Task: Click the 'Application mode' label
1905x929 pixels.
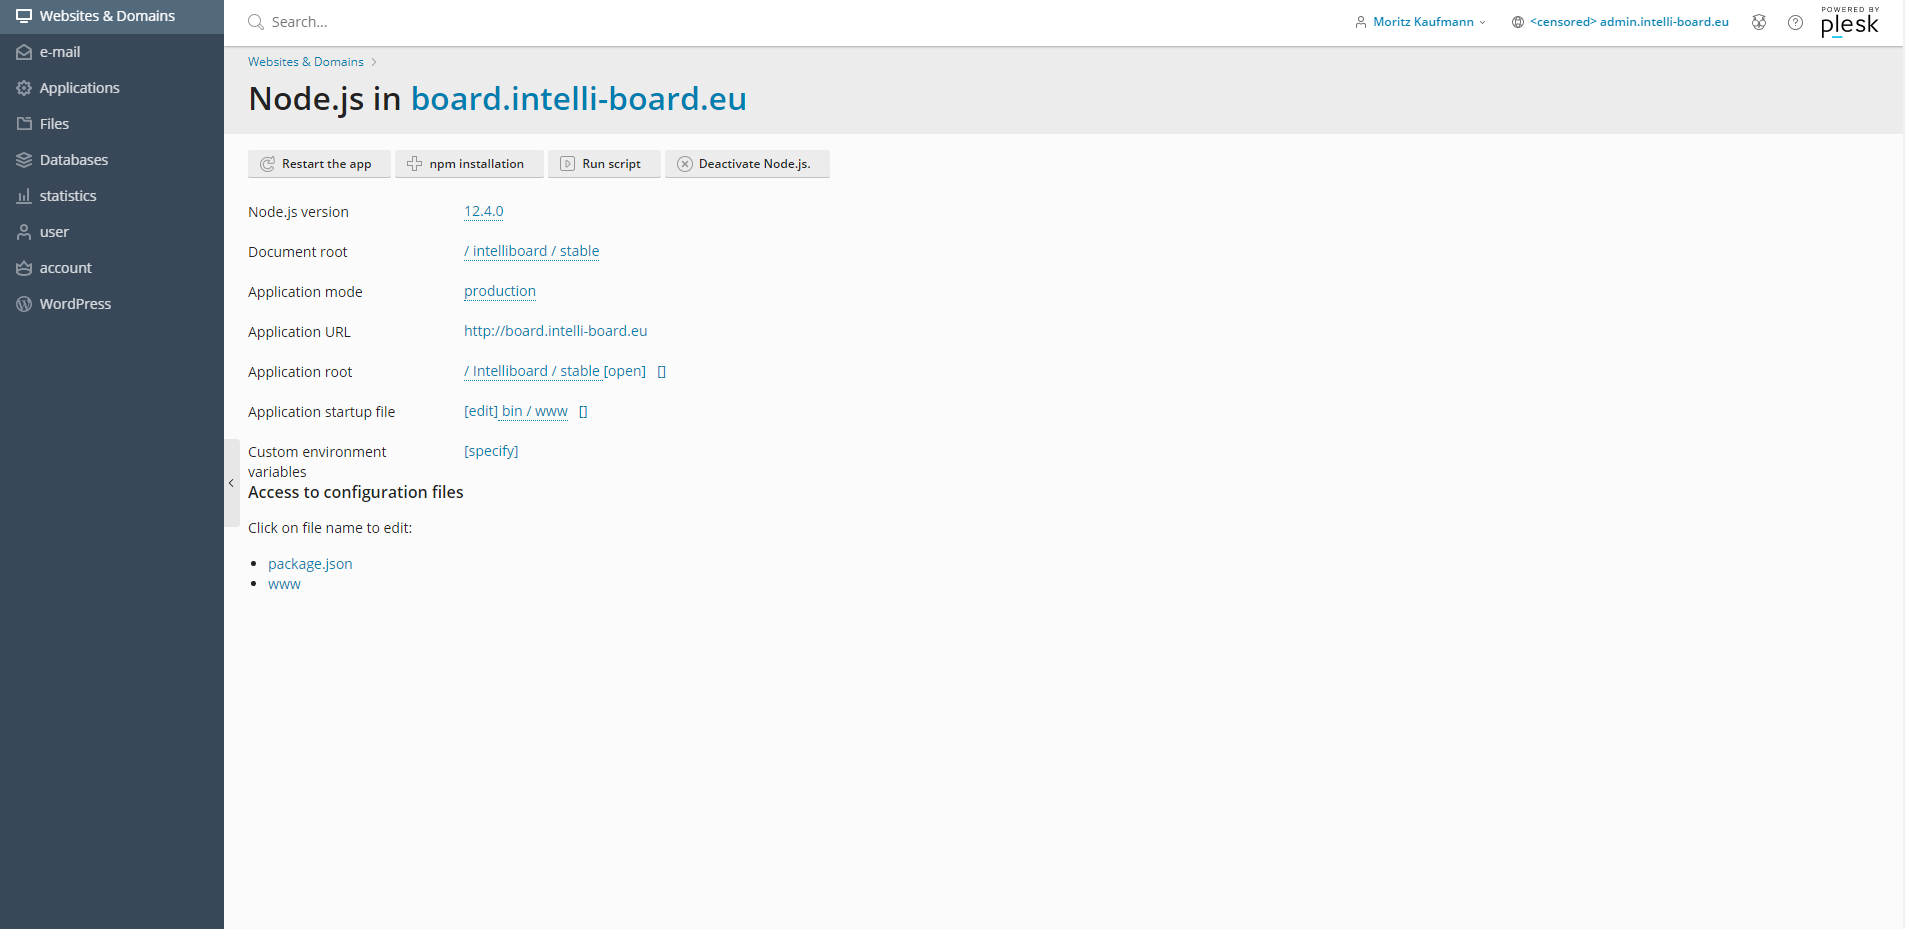Action: click(x=305, y=292)
